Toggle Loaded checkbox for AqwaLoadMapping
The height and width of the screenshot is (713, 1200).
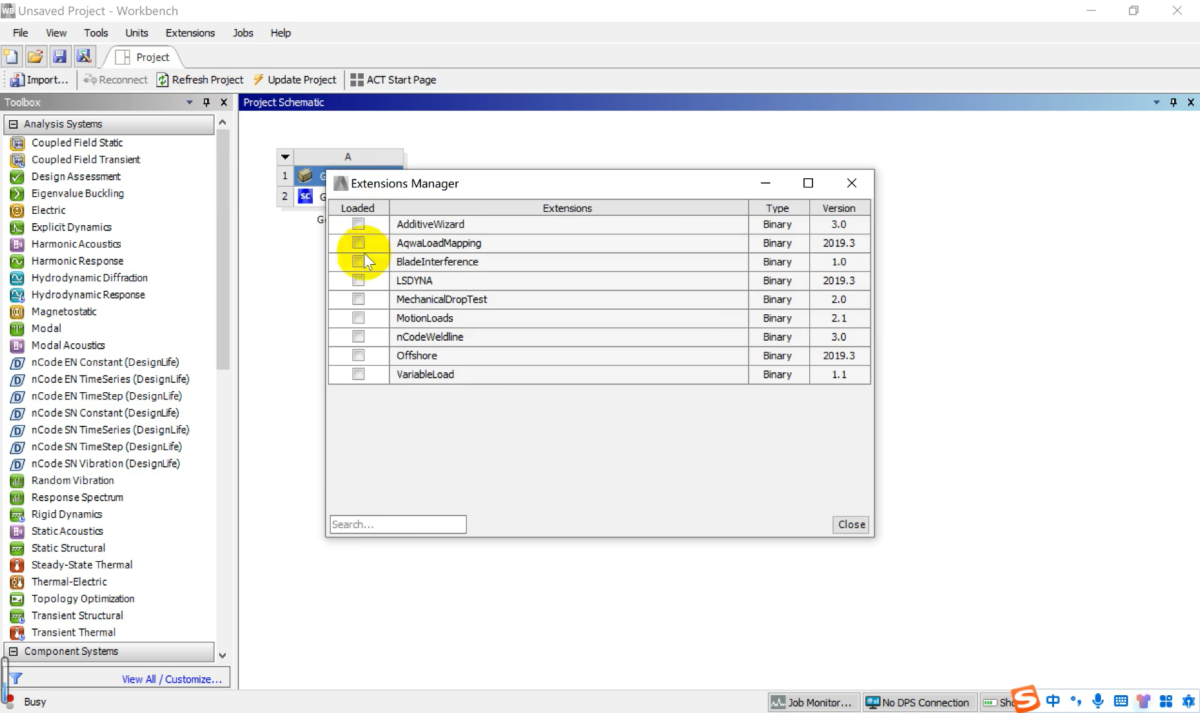[x=358, y=243]
